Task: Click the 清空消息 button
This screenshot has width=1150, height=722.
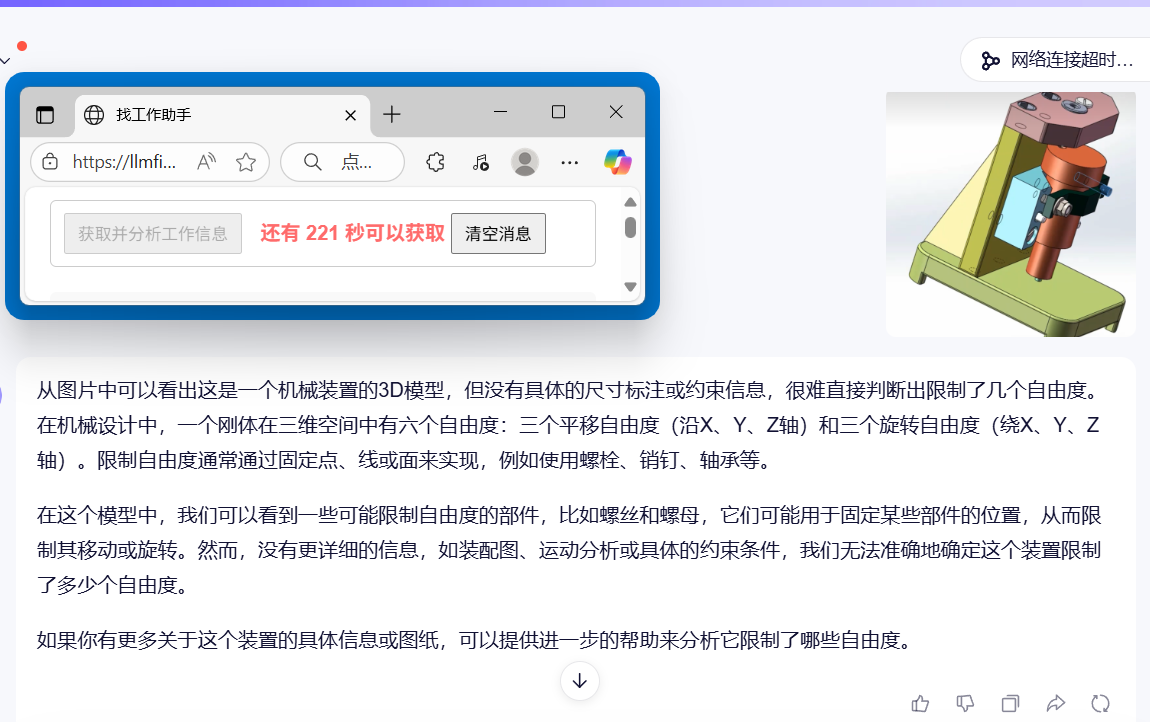Action: click(x=498, y=233)
